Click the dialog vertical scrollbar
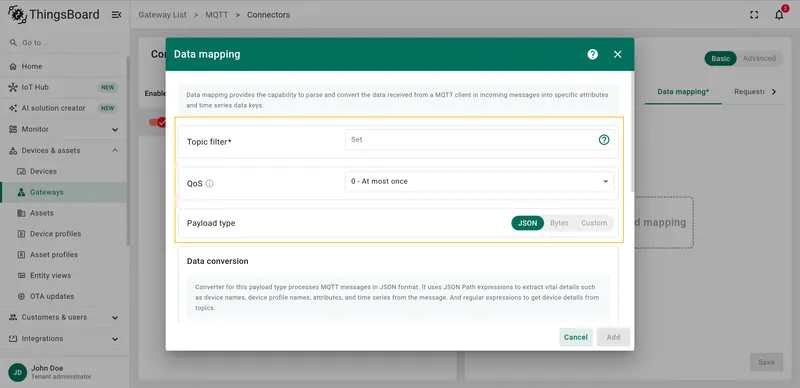Screen dimensions: 800x388 (632, 132)
